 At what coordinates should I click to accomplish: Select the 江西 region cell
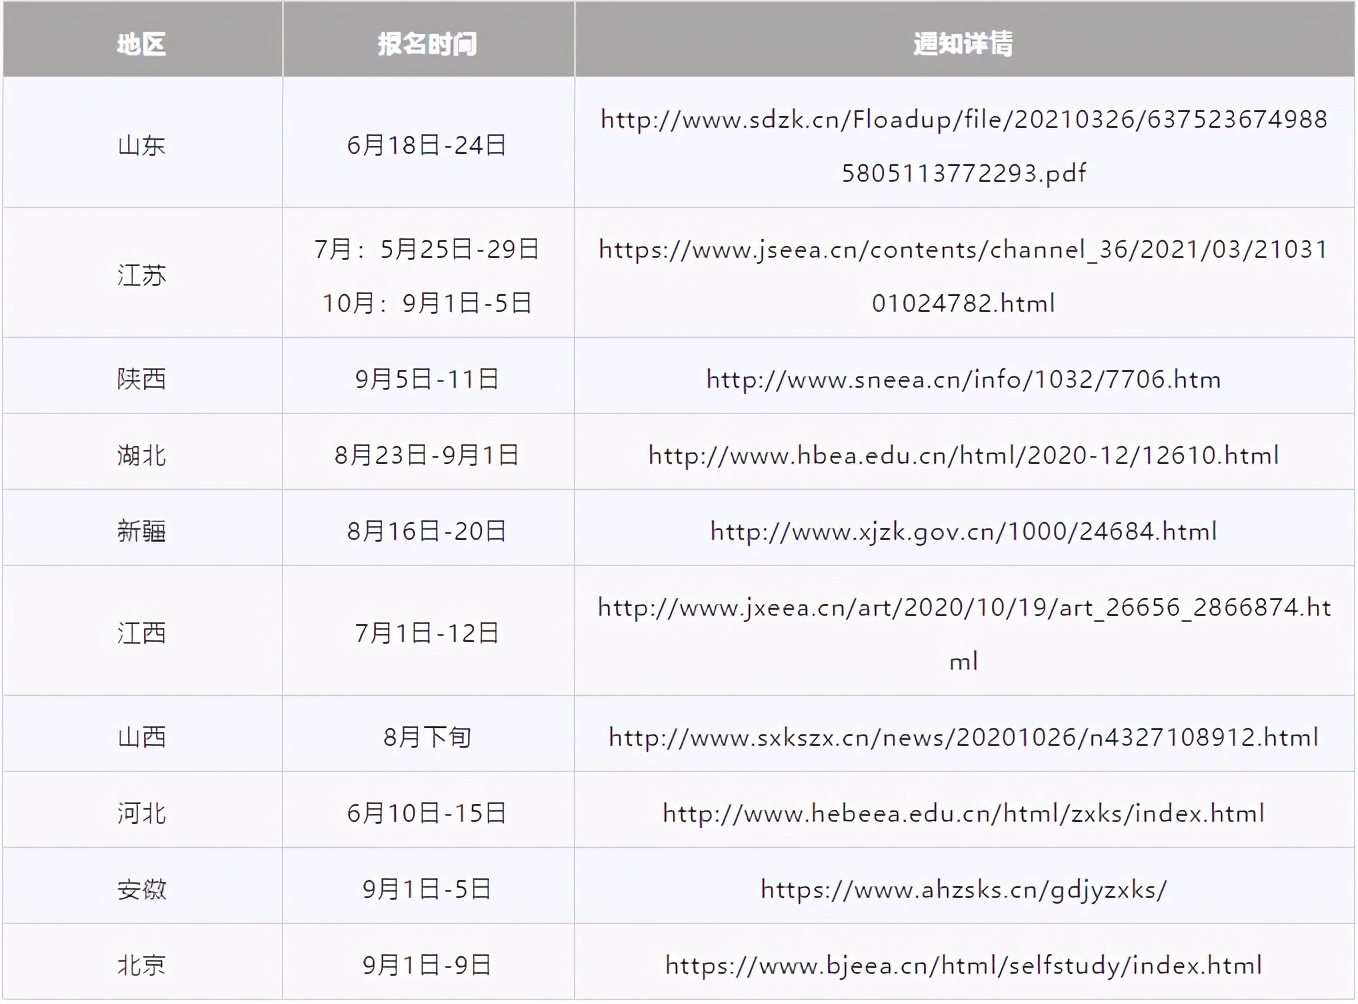tap(142, 633)
